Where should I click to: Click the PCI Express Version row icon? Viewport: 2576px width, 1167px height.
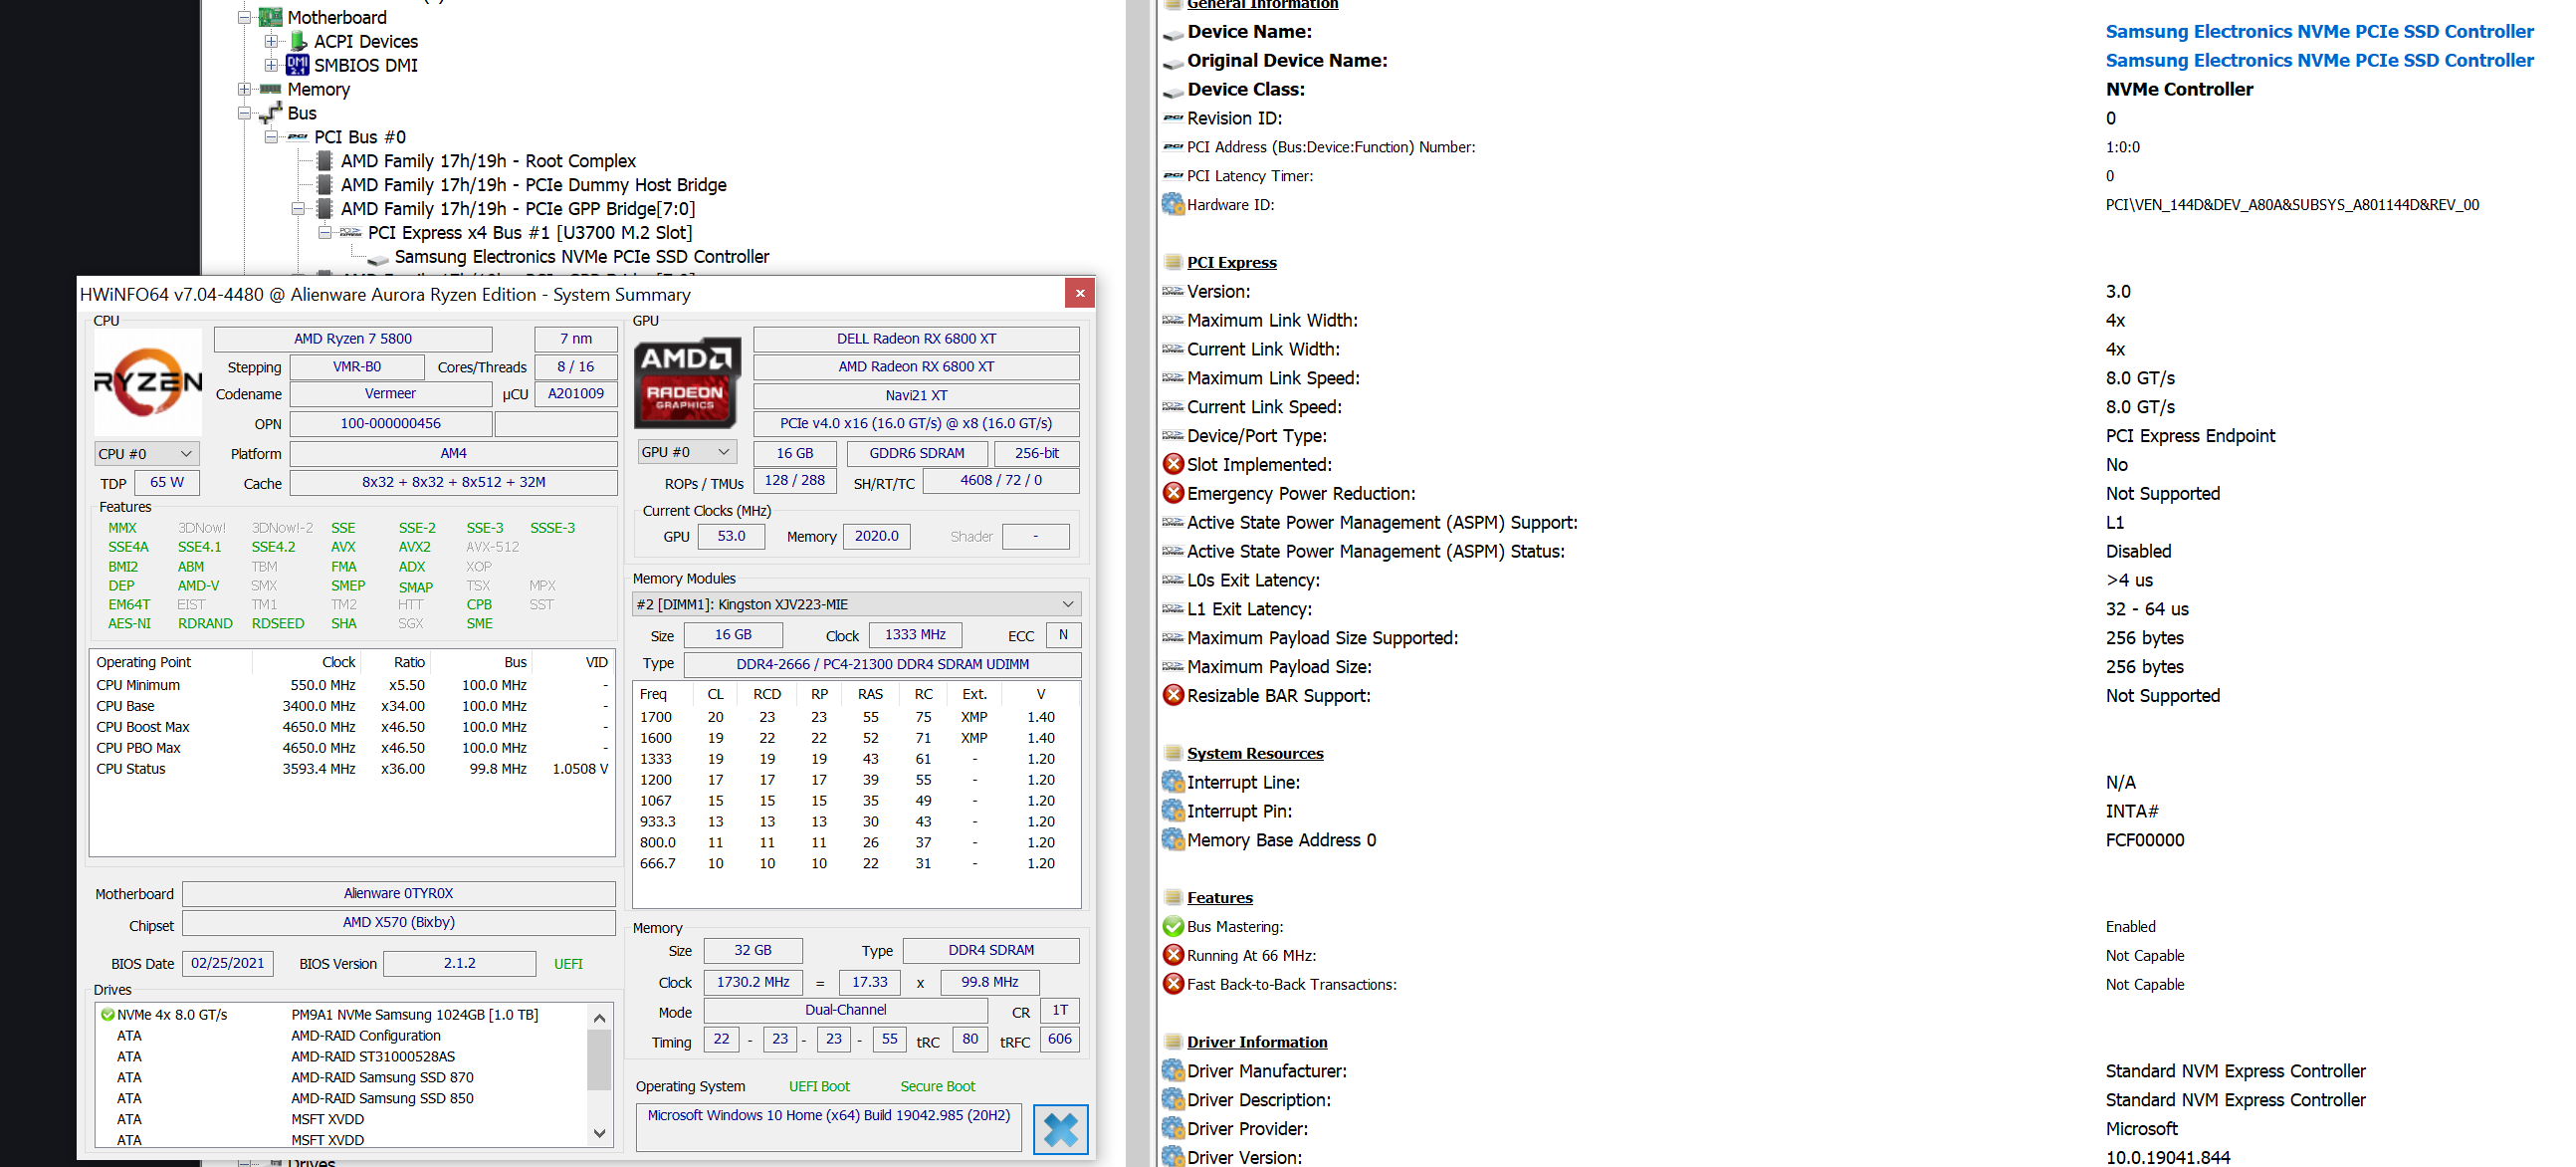1173,292
